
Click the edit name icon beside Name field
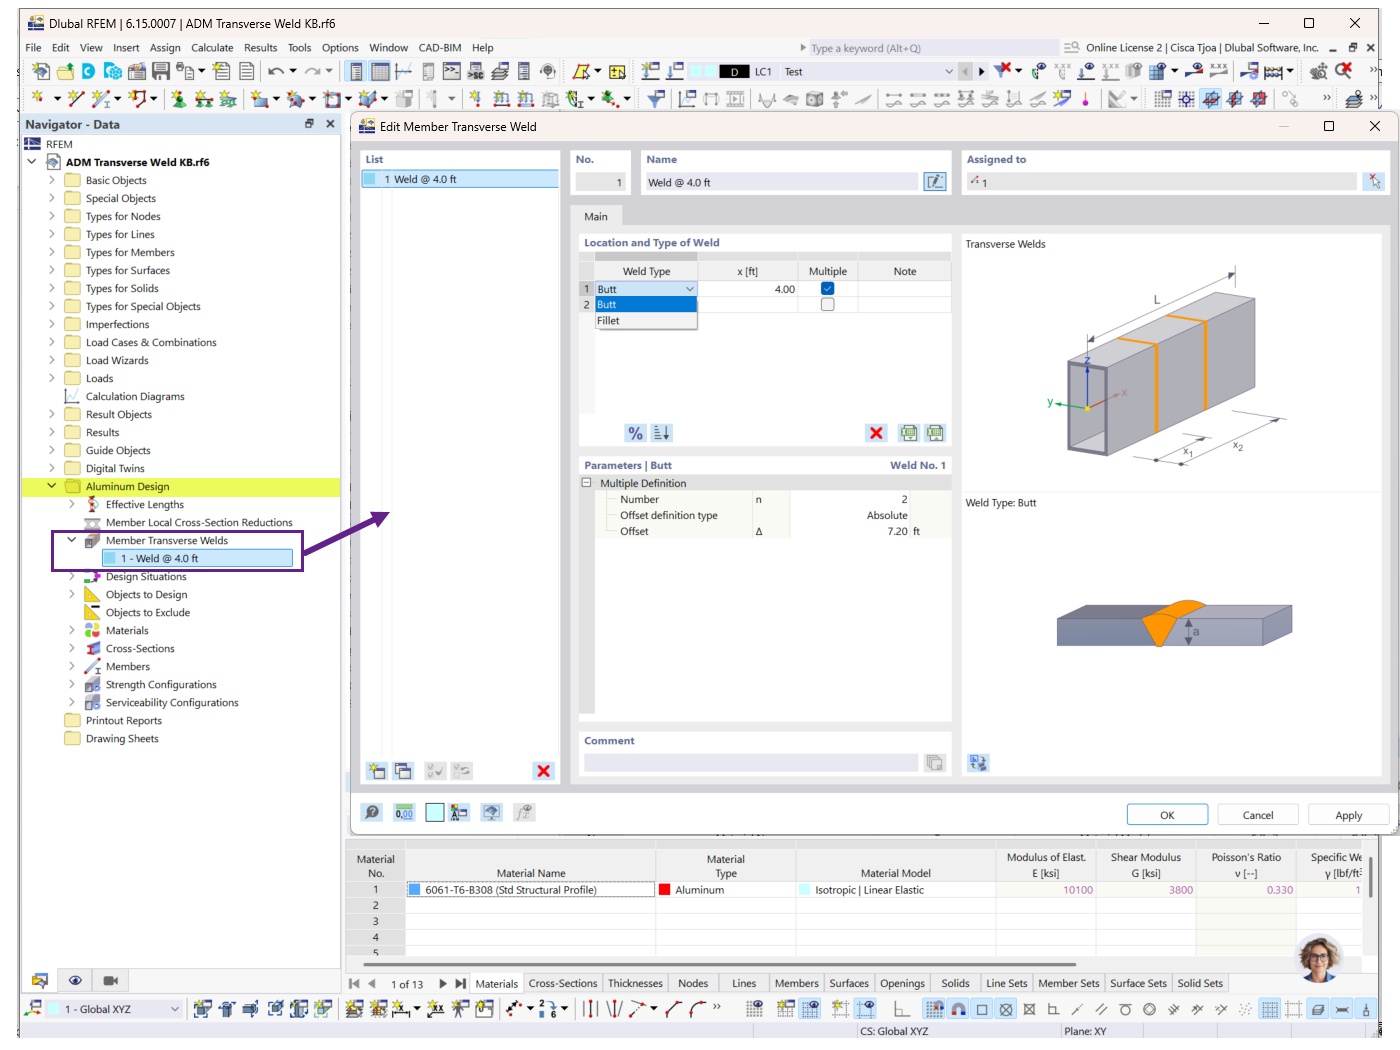935,182
